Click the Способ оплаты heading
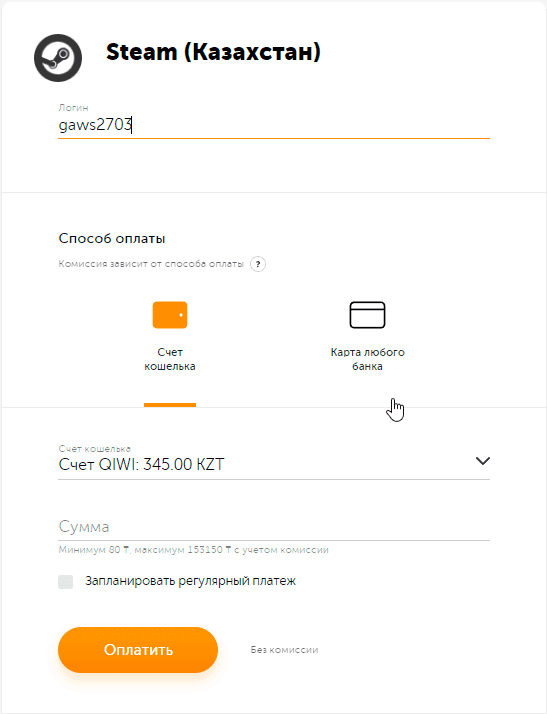Viewport: 547px width, 714px height. pyautogui.click(x=112, y=239)
